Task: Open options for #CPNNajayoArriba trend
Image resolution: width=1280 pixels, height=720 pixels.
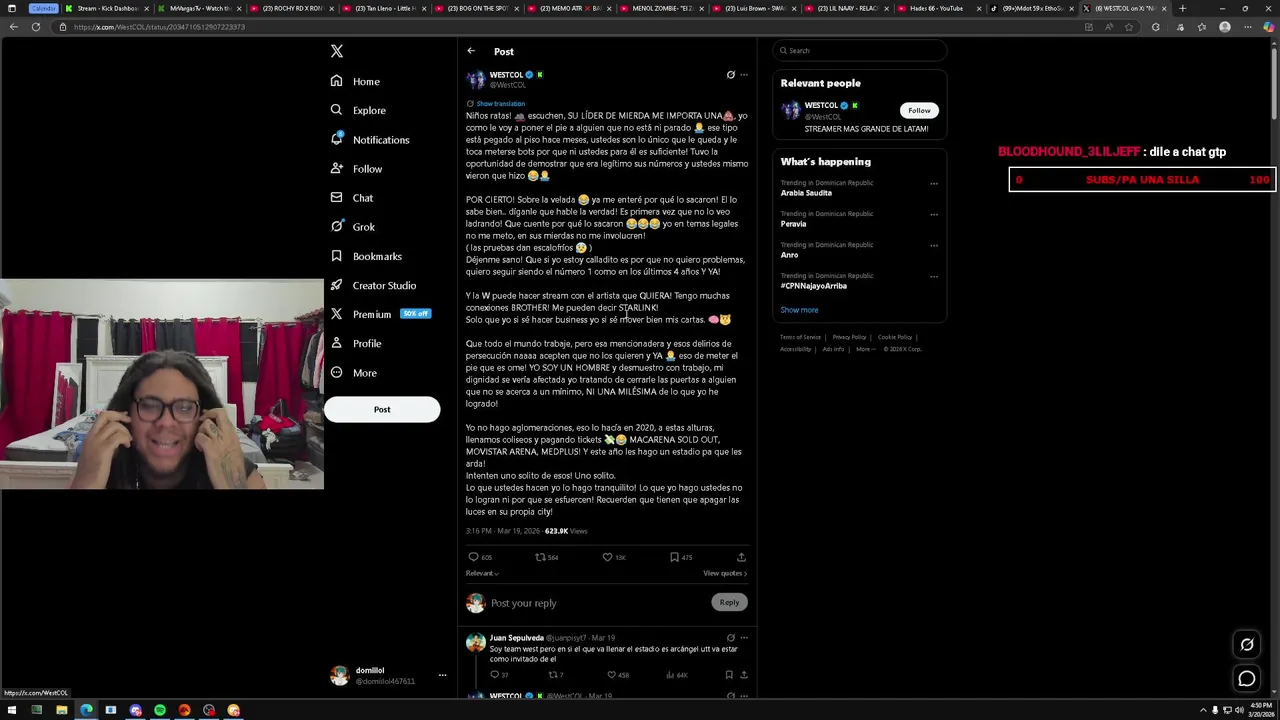Action: point(934,277)
